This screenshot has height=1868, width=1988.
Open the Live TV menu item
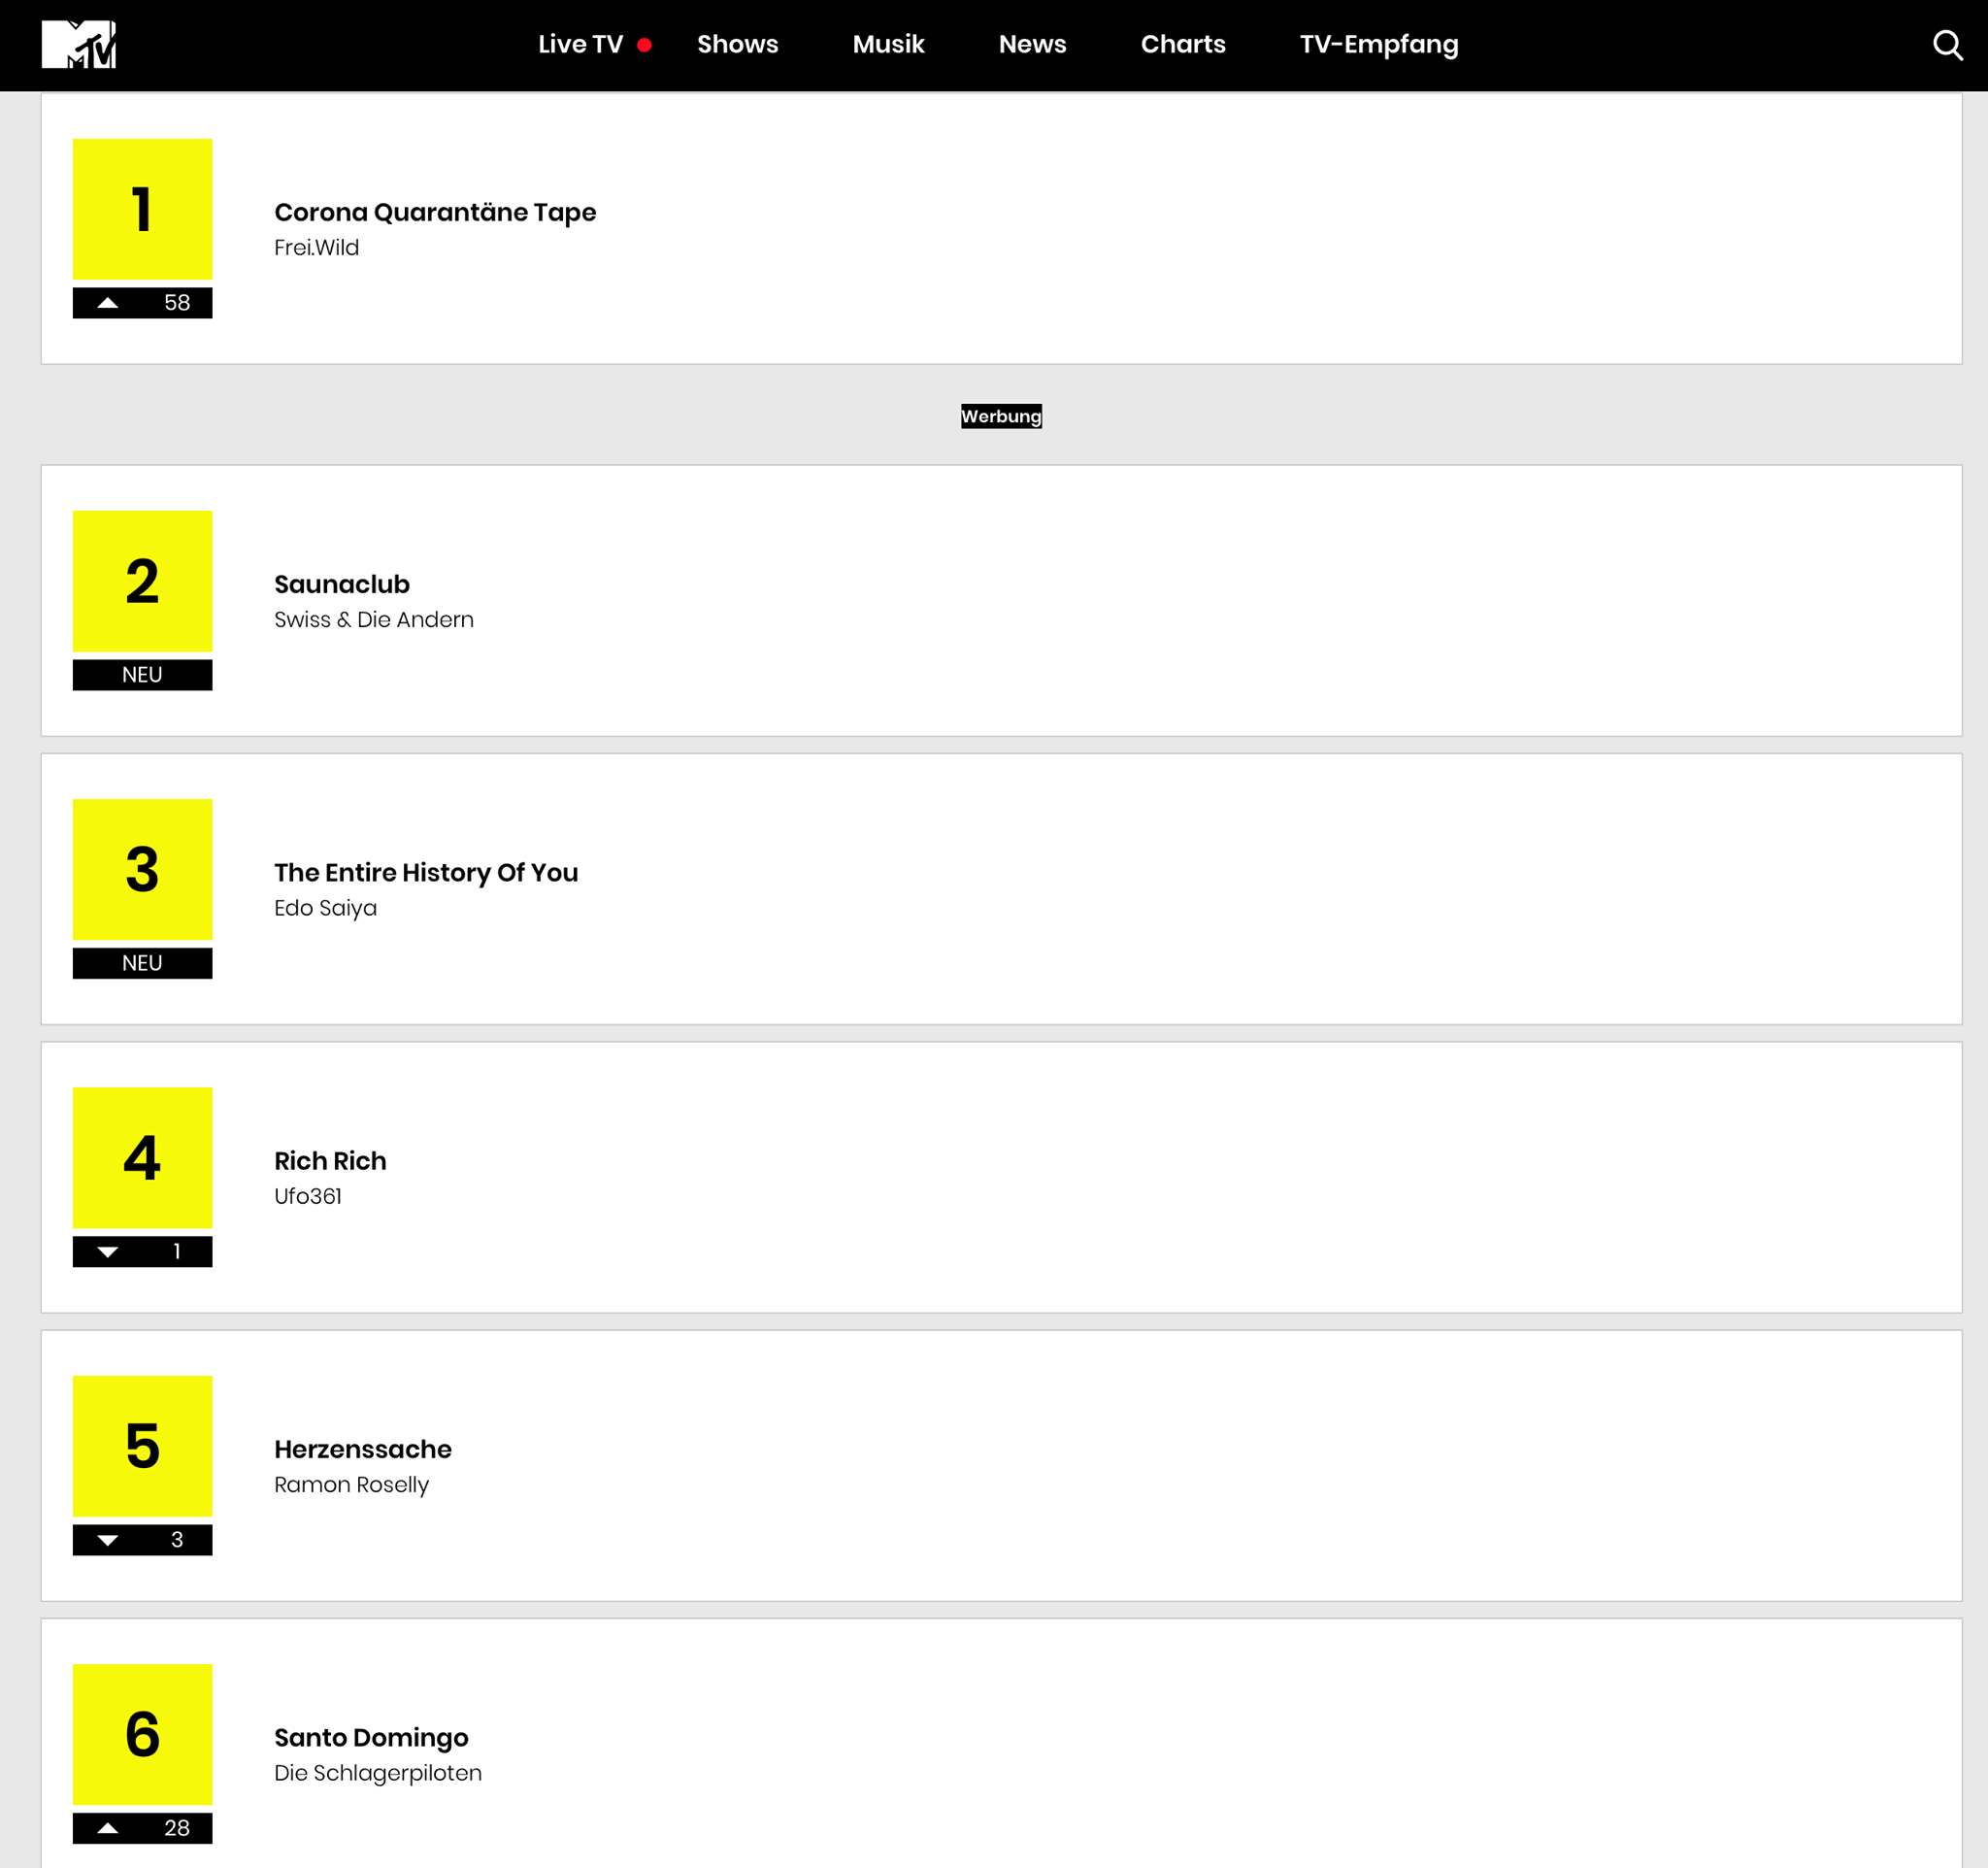pyautogui.click(x=580, y=44)
